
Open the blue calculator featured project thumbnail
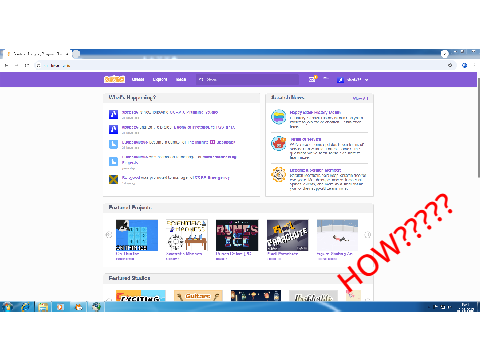(137, 235)
